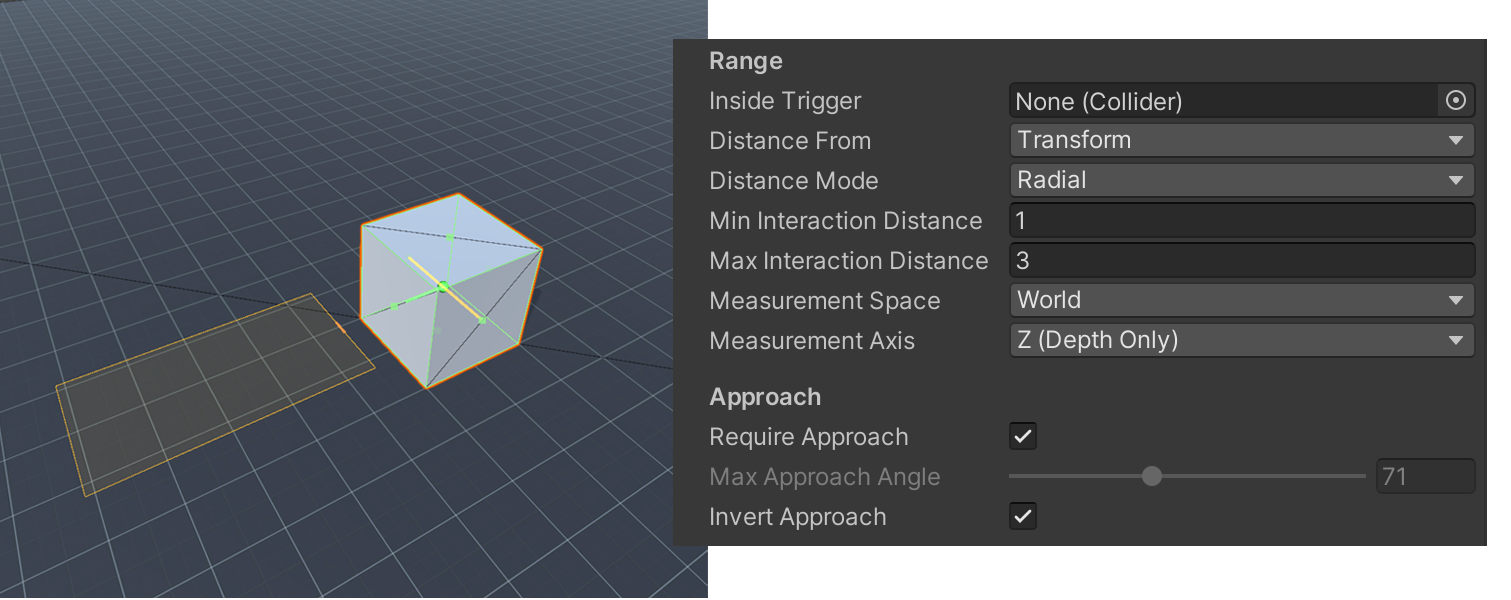The width and height of the screenshot is (1511, 600).
Task: Click the Require Approach label
Action: coord(809,437)
